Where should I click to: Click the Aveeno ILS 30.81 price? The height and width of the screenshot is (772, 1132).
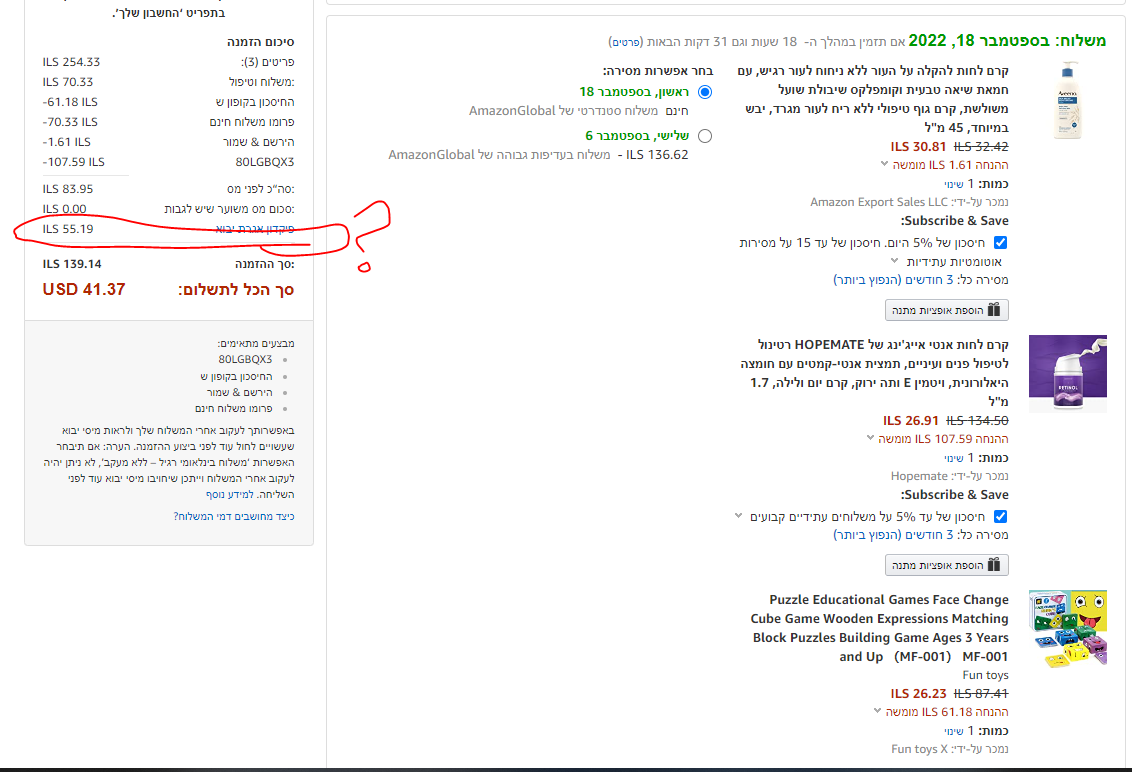tap(918, 147)
